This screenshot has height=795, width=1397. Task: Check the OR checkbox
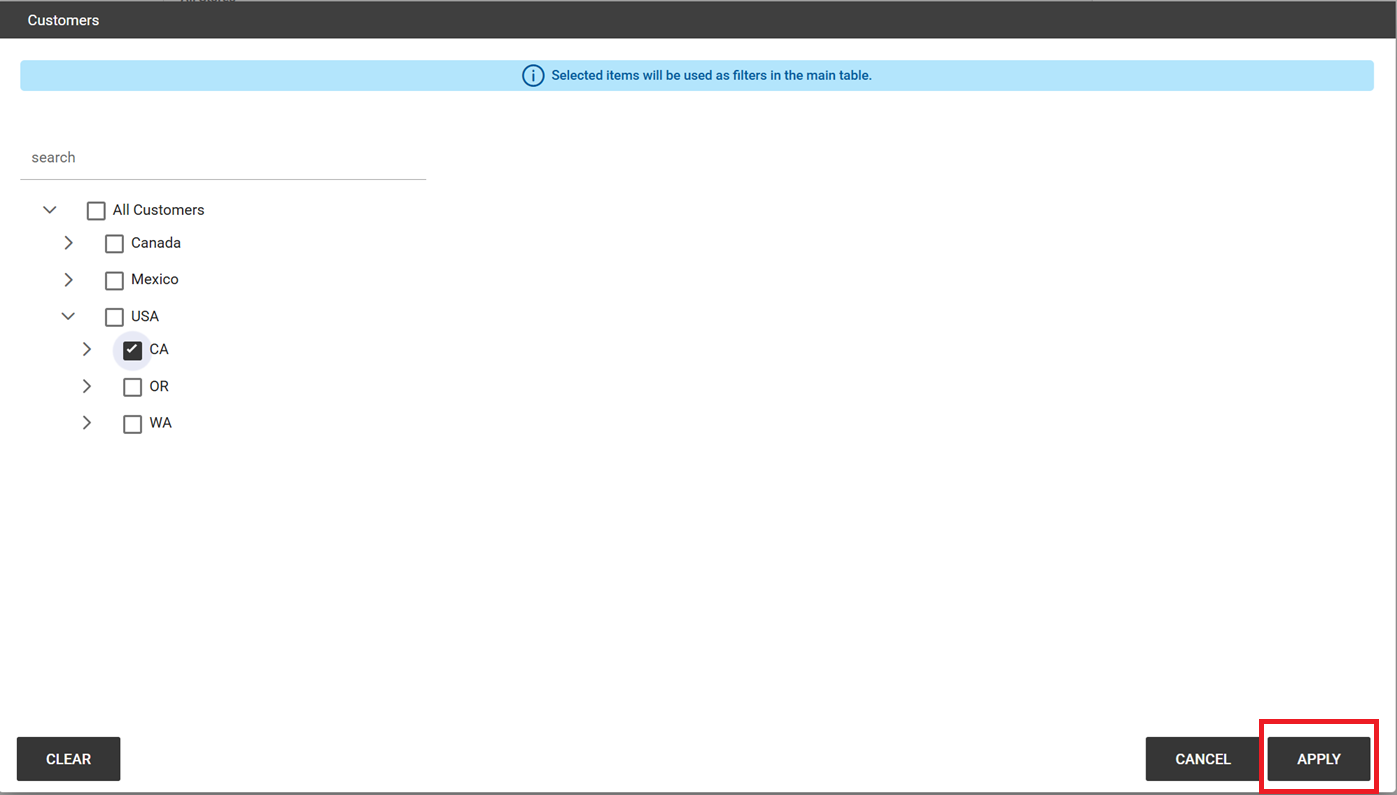point(132,387)
